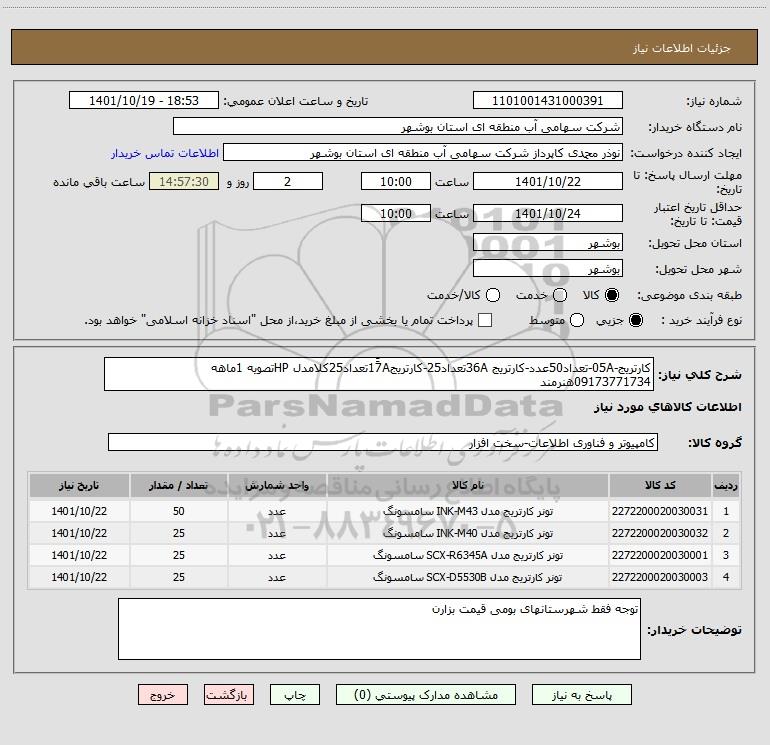Click the گروه کالا field سخت افزار
The image size is (770, 745).
pyautogui.click(x=383, y=442)
